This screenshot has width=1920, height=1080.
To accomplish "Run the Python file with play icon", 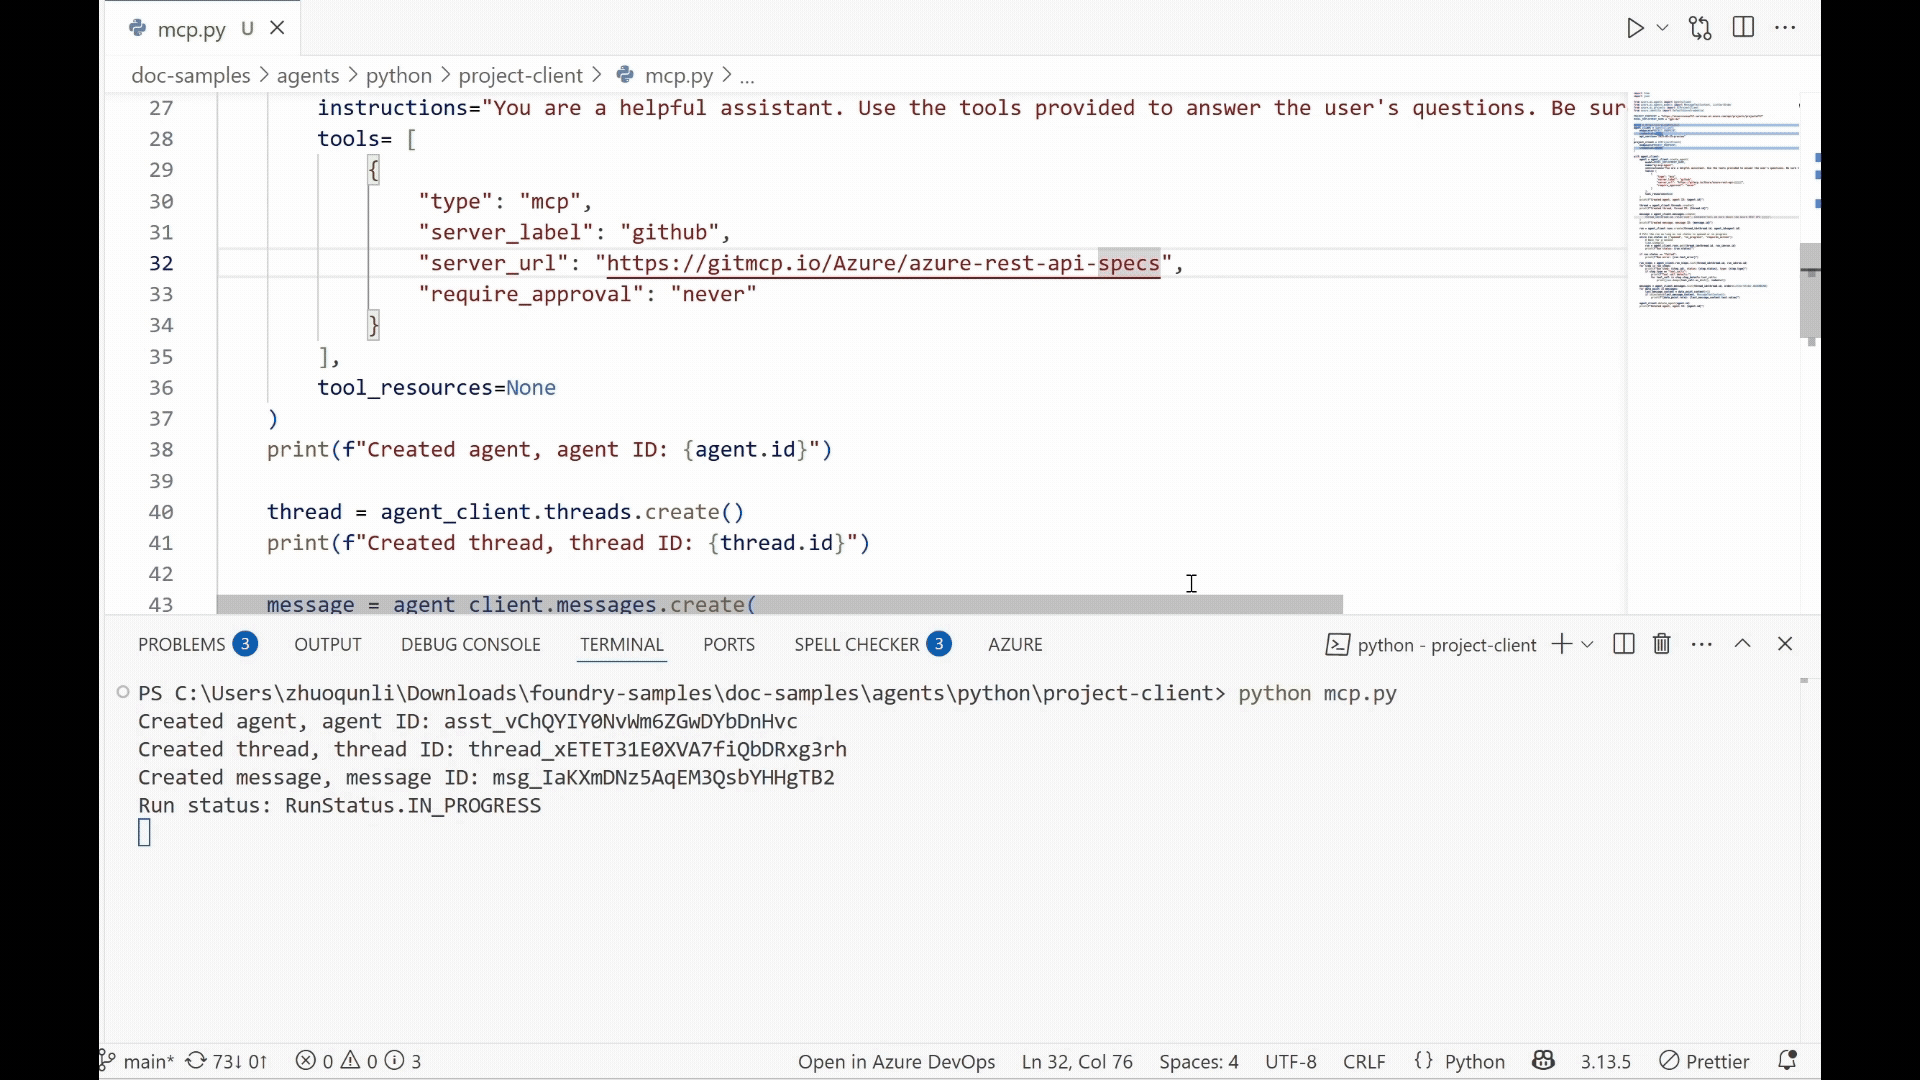I will click(1634, 28).
